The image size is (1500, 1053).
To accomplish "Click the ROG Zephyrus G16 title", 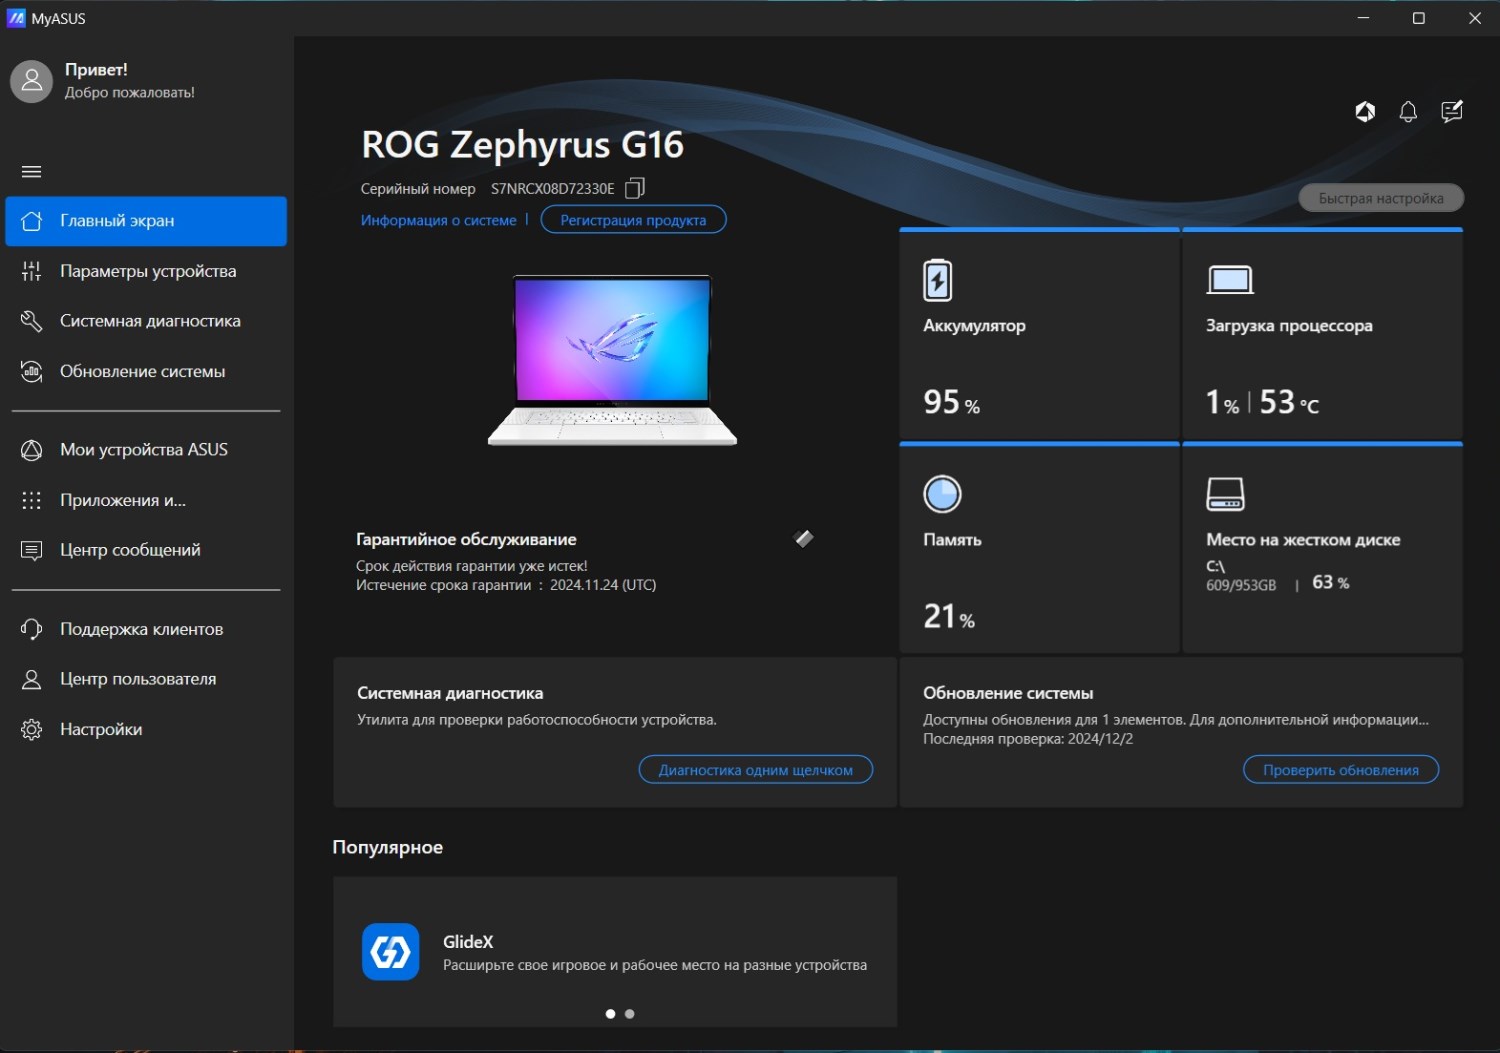I will pyautogui.click(x=522, y=145).
